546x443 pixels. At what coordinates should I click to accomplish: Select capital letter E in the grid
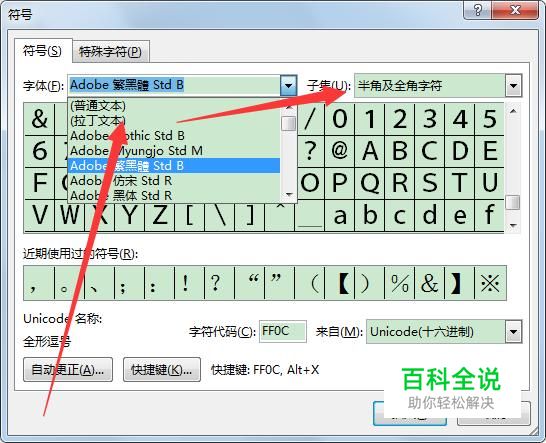(490, 151)
